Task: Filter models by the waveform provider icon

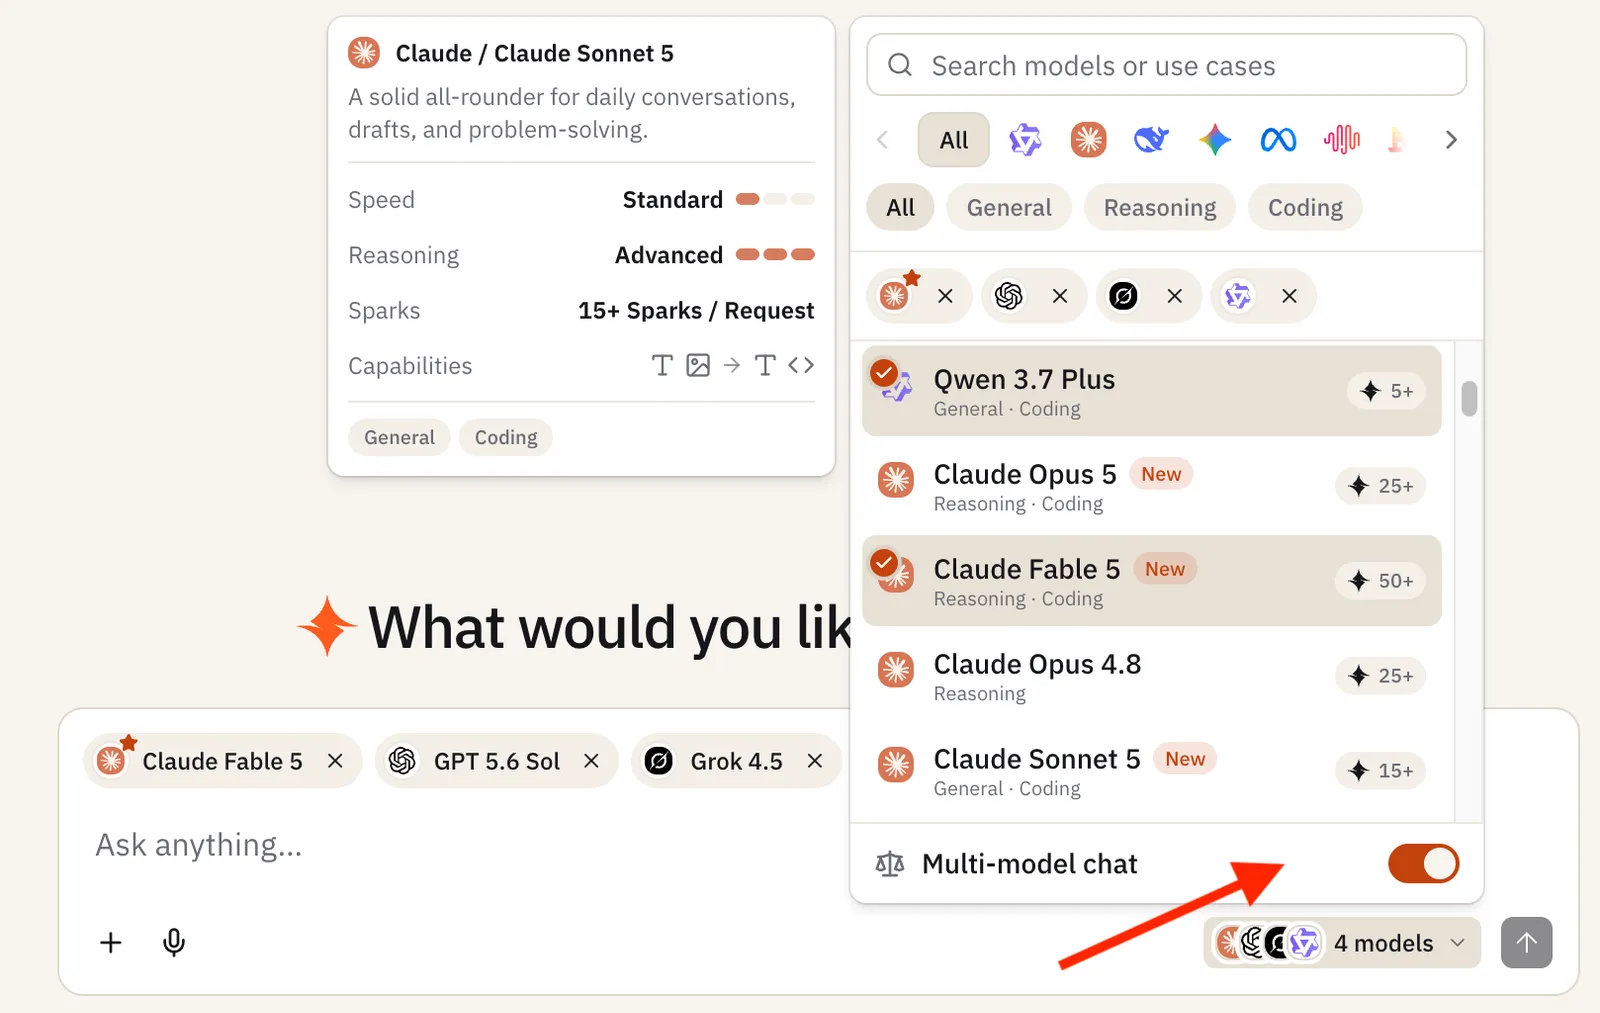Action: click(x=1342, y=140)
